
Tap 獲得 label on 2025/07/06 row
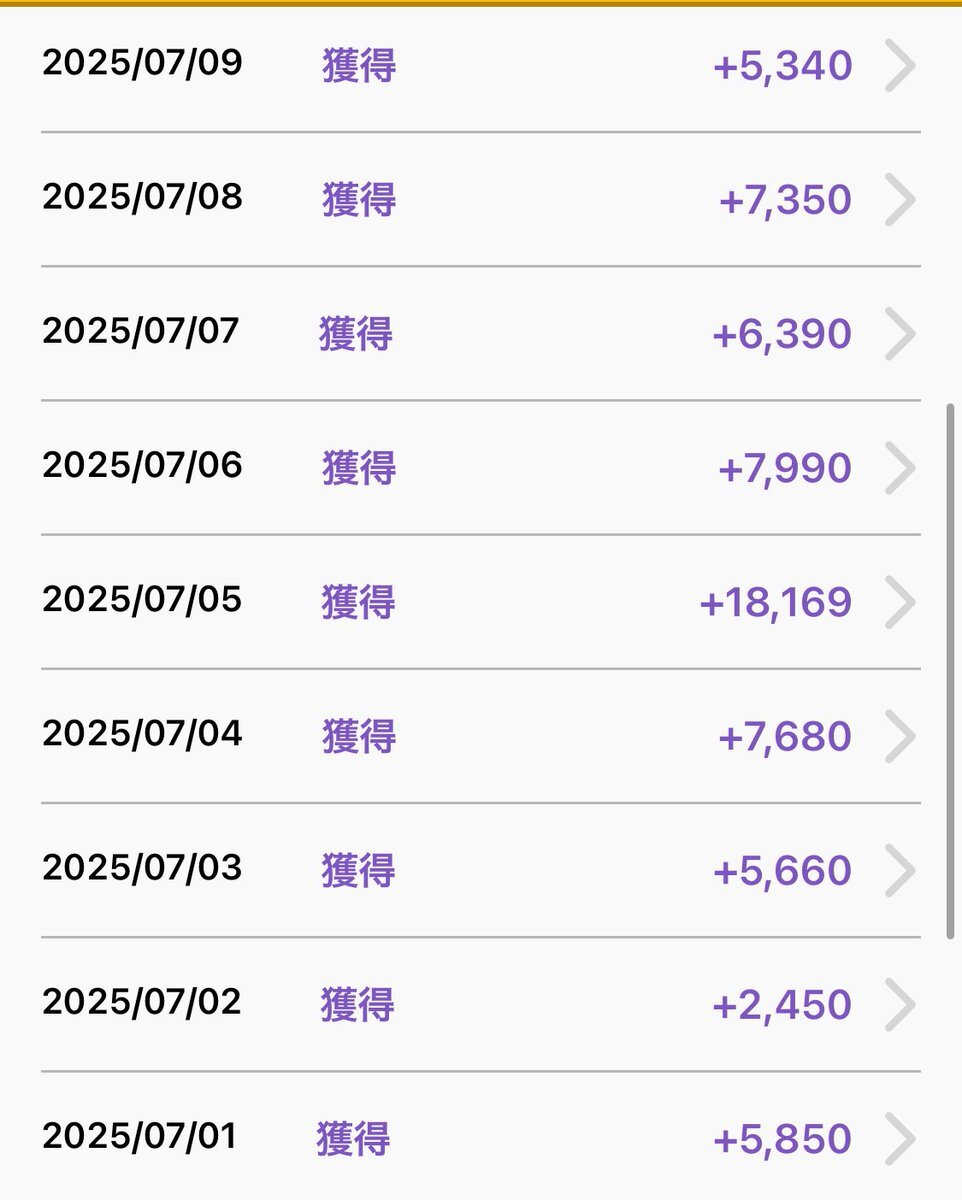[x=359, y=467]
